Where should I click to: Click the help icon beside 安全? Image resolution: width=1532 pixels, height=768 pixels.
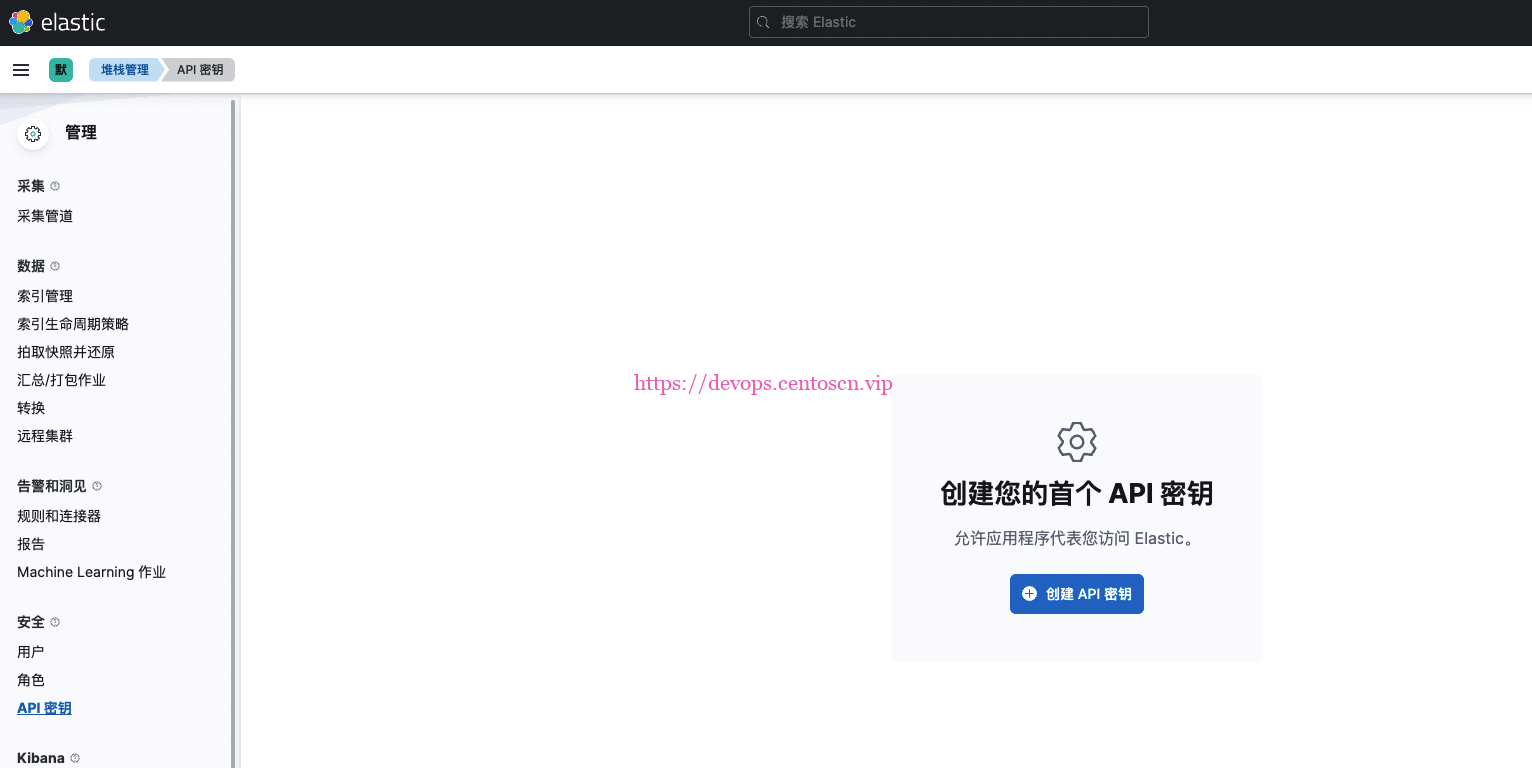[x=55, y=622]
